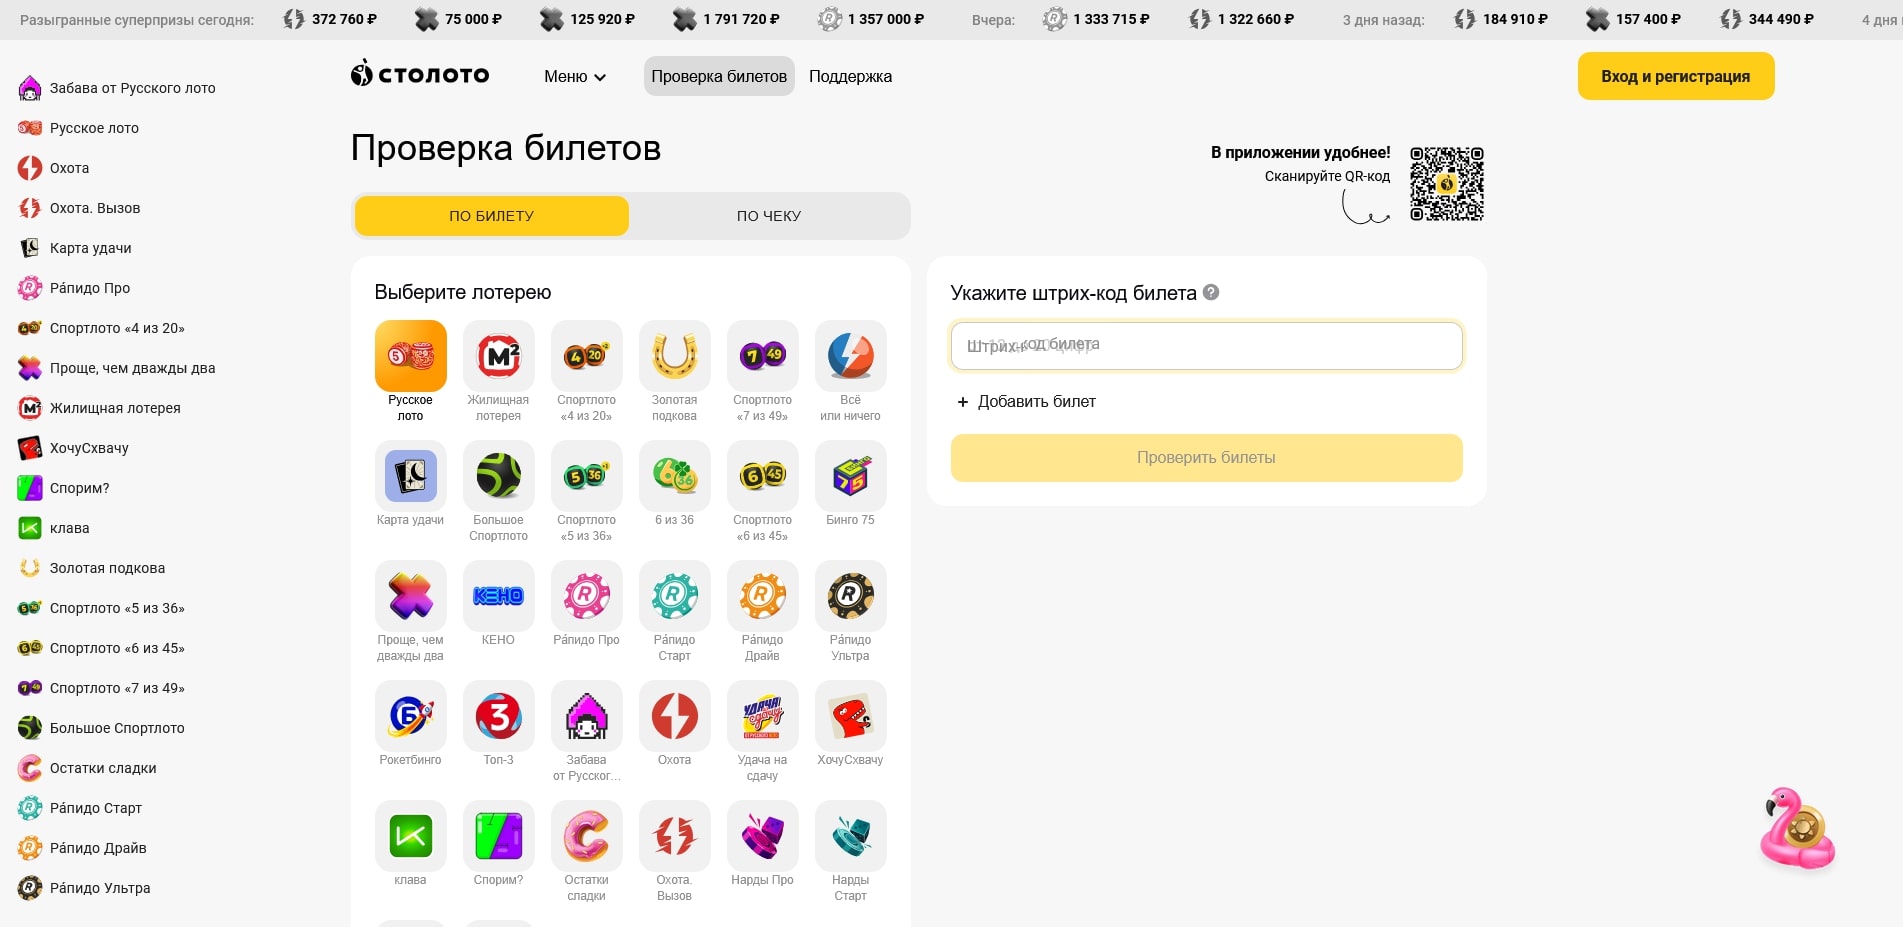Switch to the ПО БИЛЕТУ toggle option

[x=491, y=216]
